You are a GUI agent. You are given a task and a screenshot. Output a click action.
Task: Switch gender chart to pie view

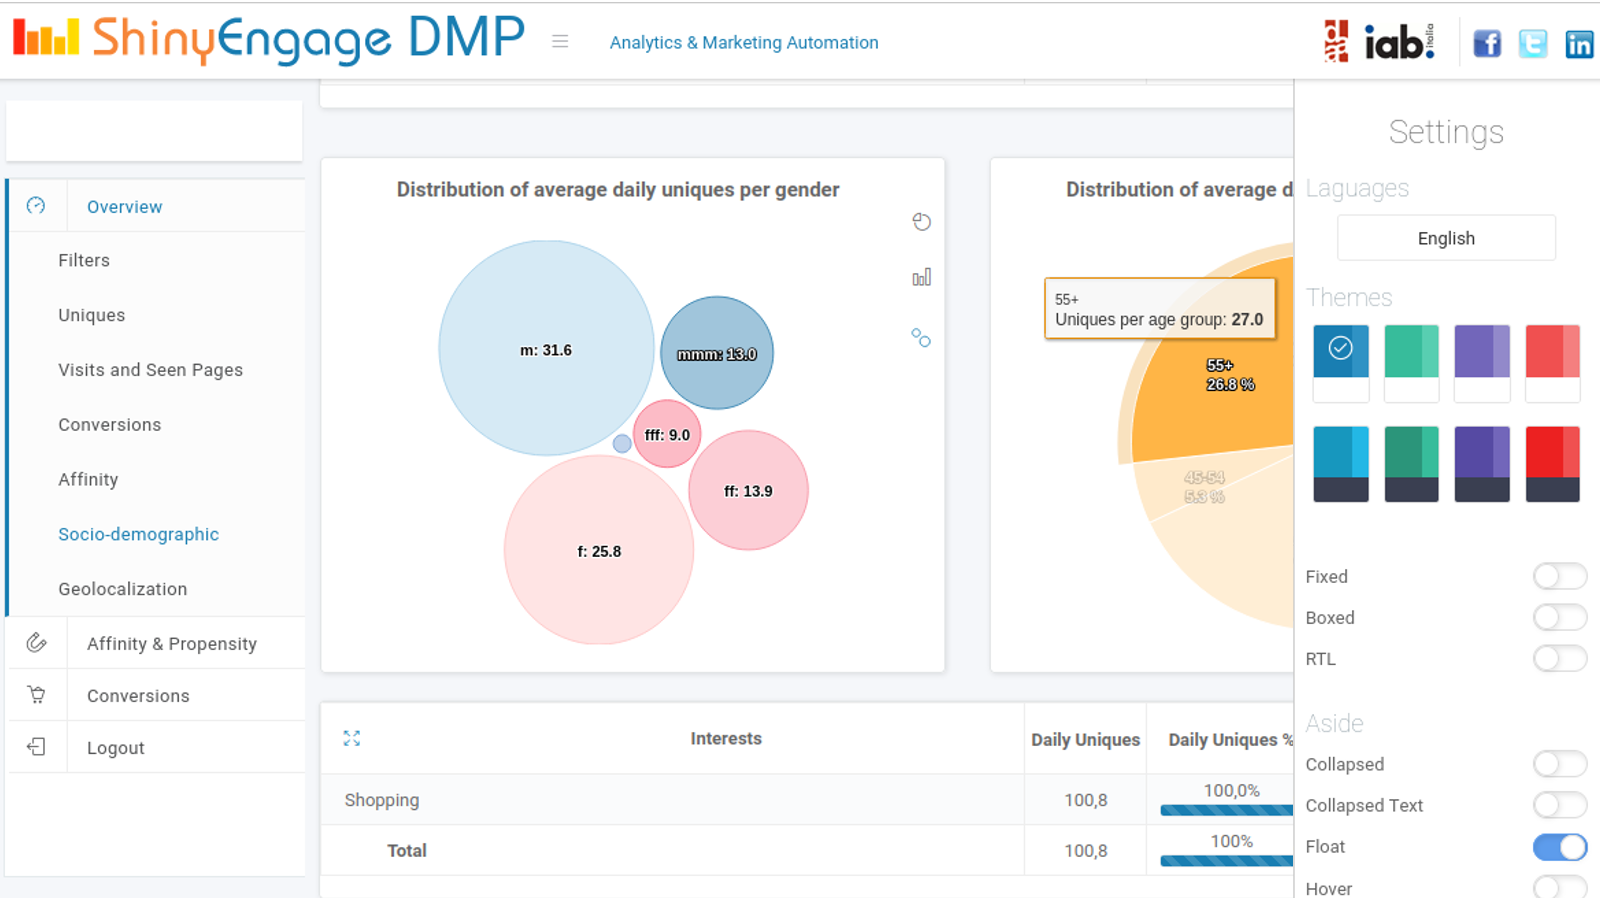point(921,222)
